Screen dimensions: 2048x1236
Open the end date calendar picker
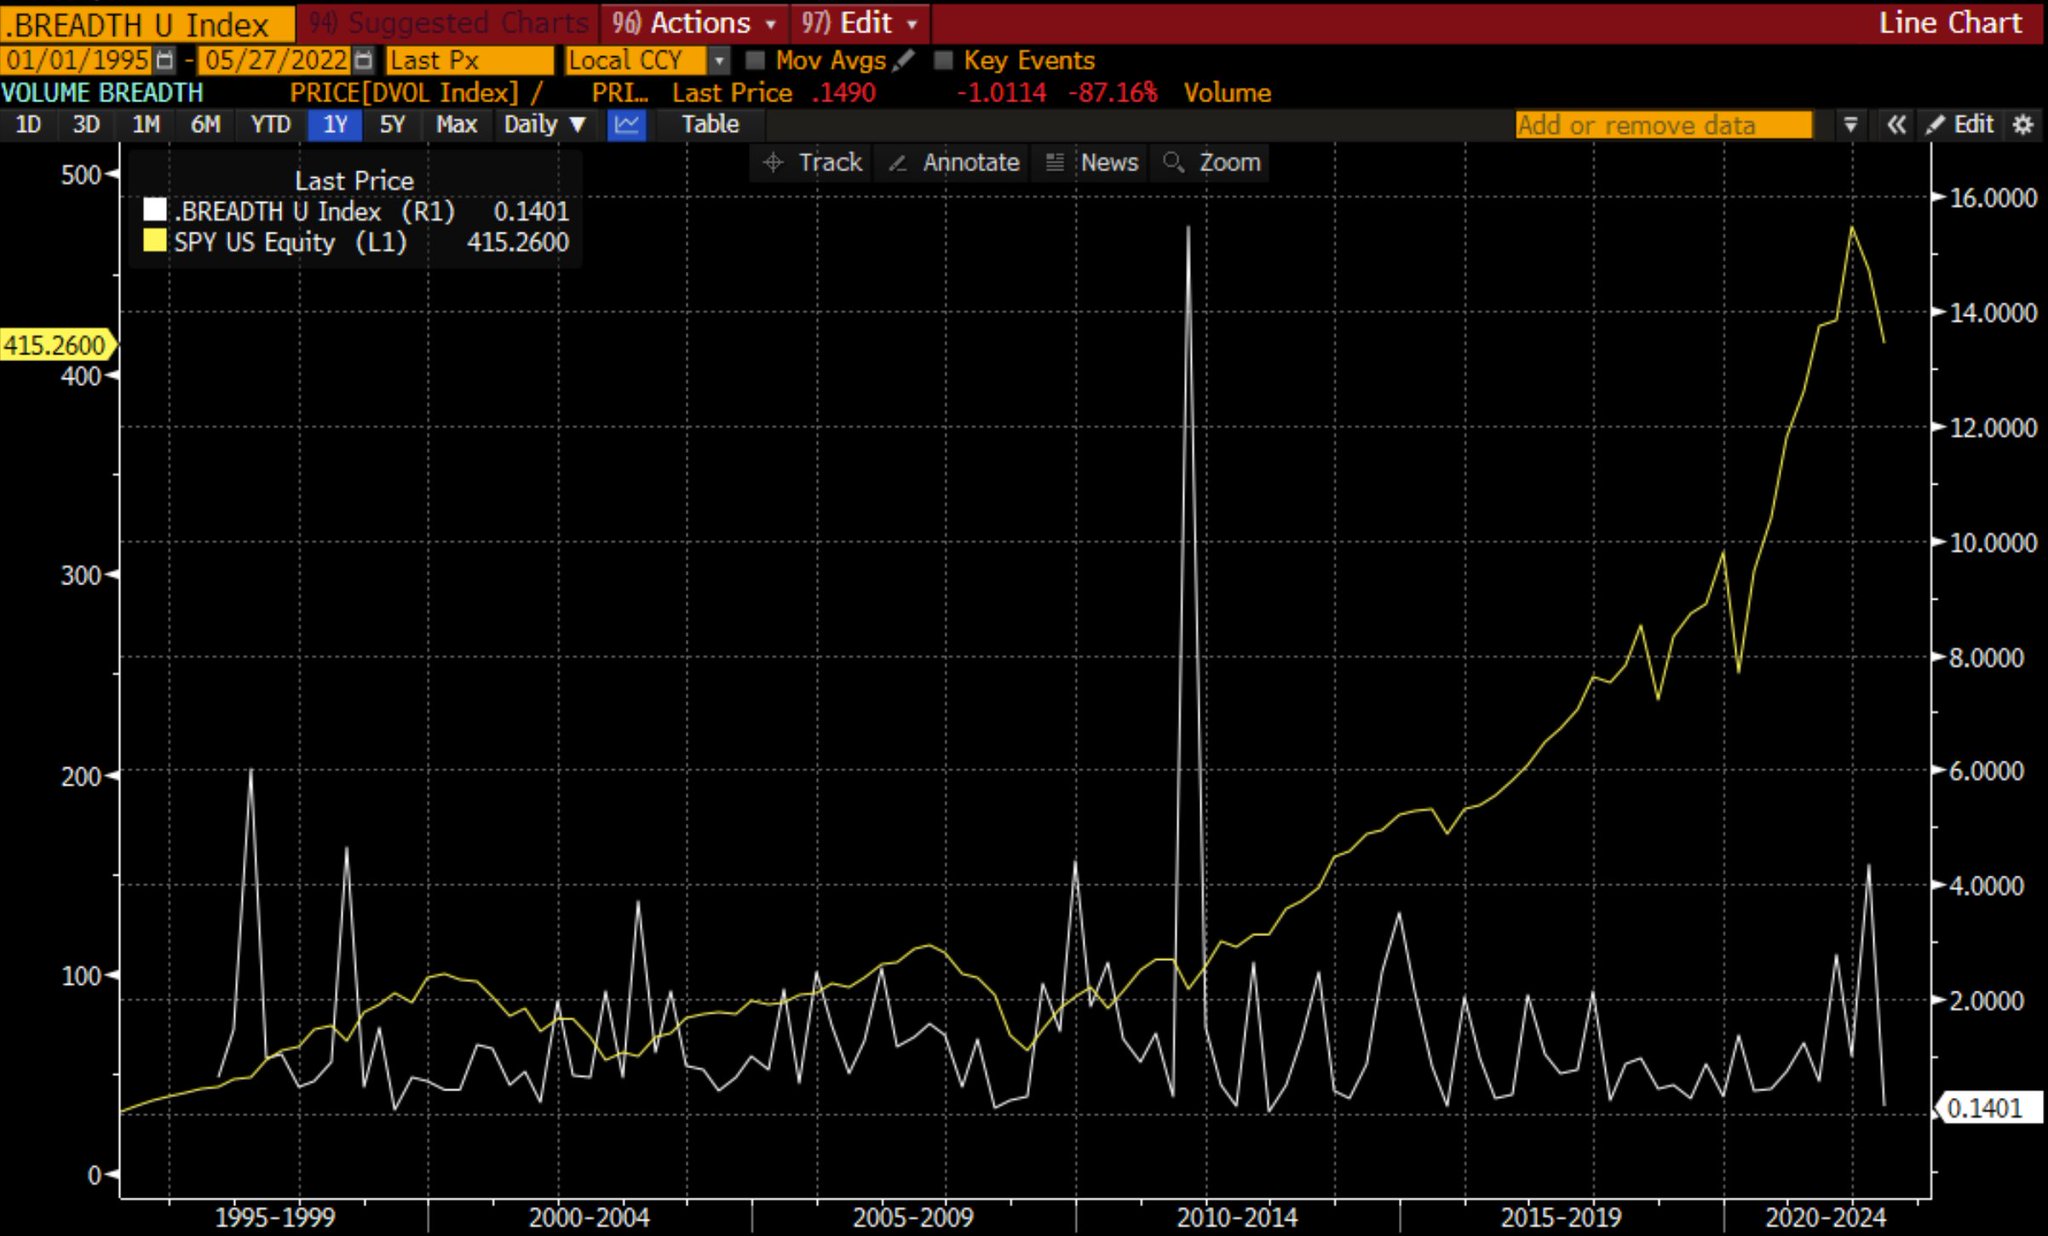point(364,60)
